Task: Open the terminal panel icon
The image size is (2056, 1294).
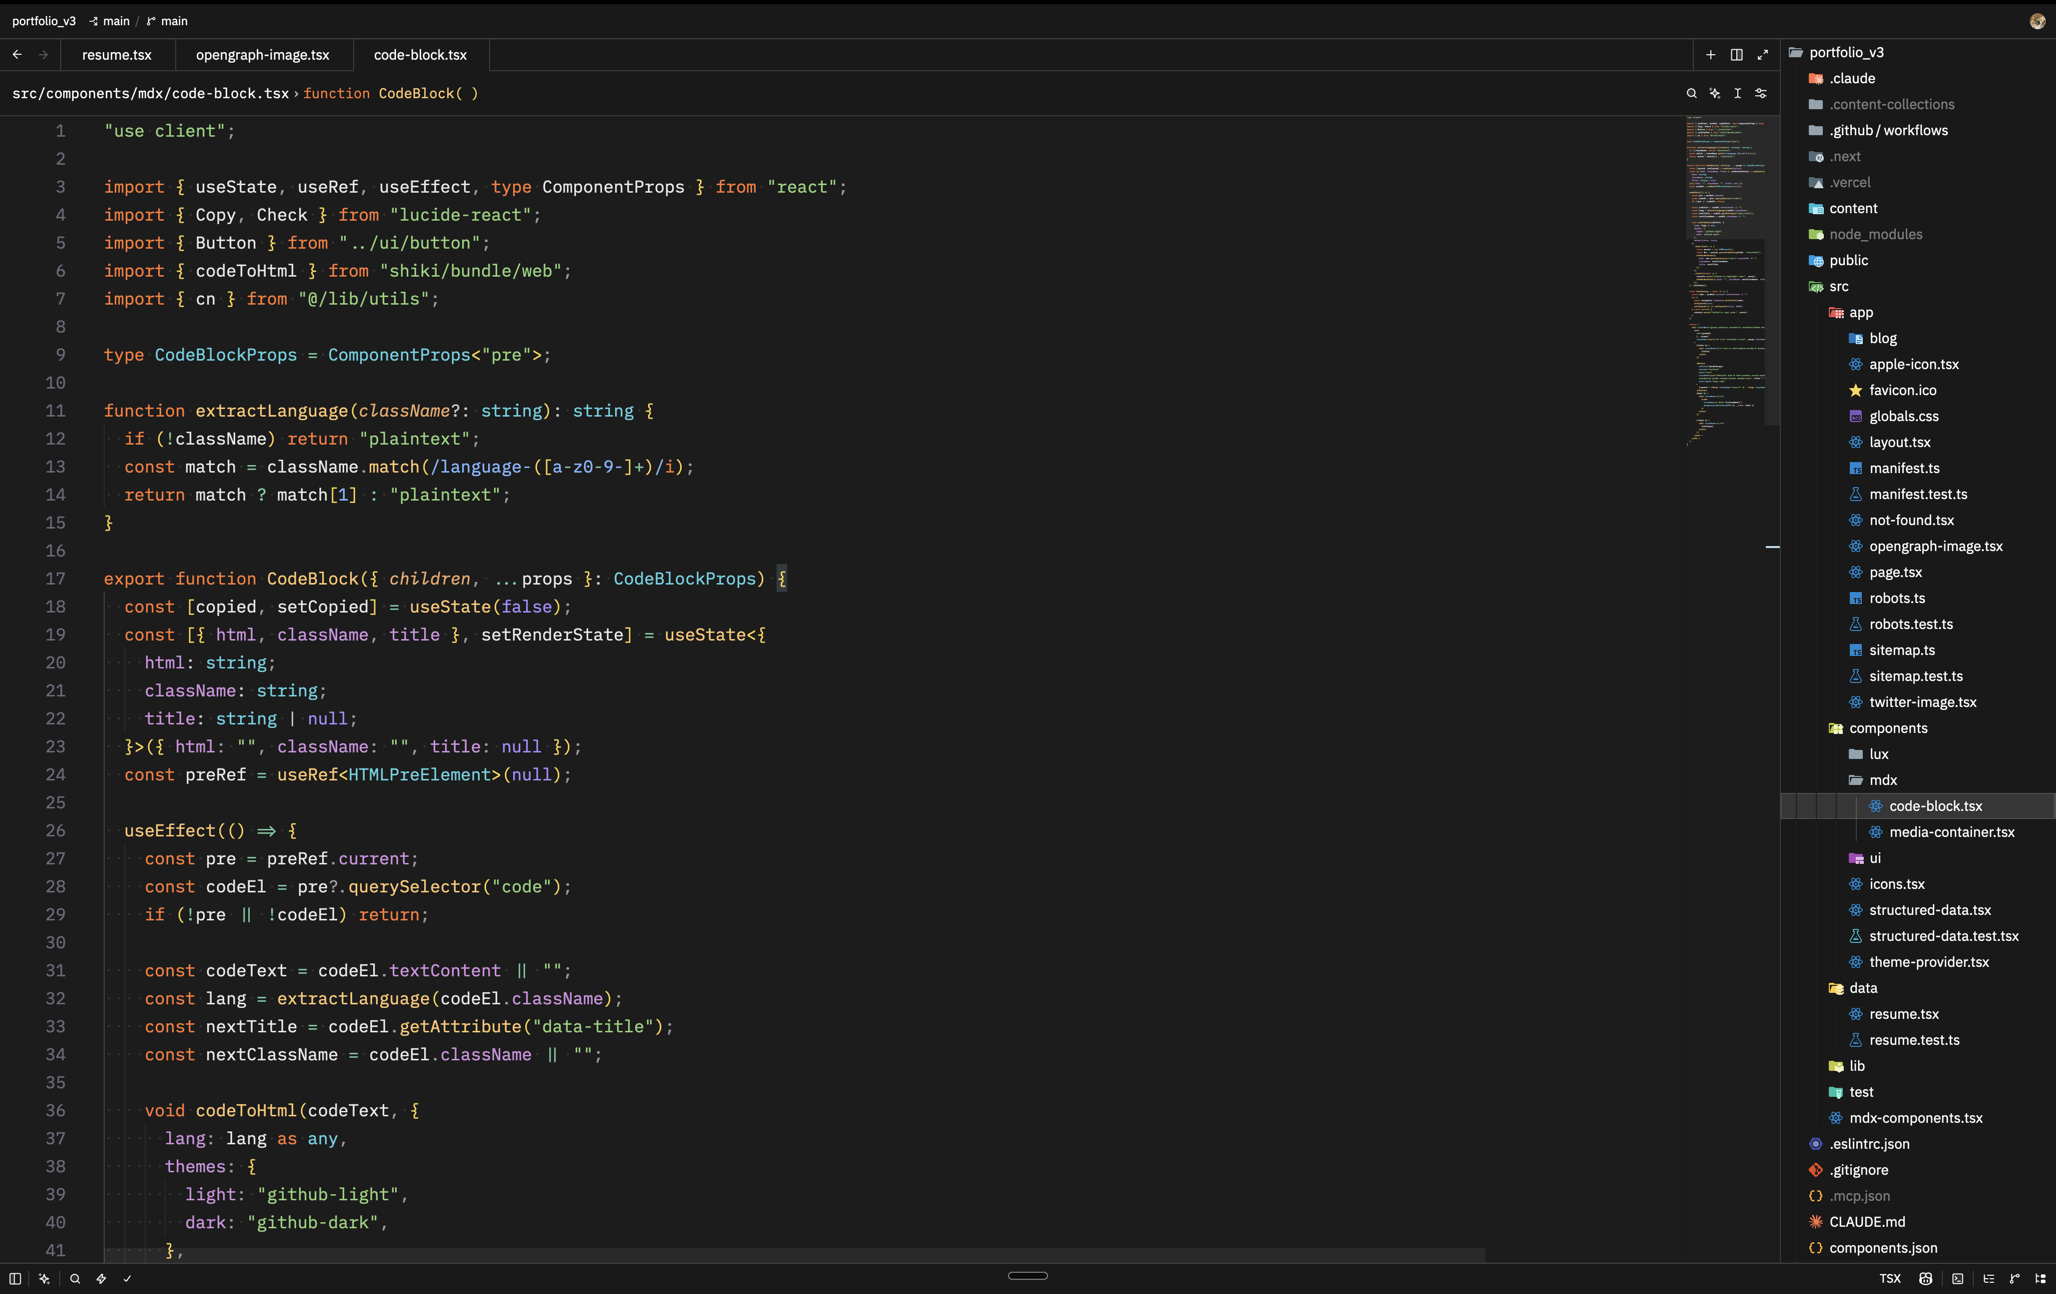Action: 1957,1278
